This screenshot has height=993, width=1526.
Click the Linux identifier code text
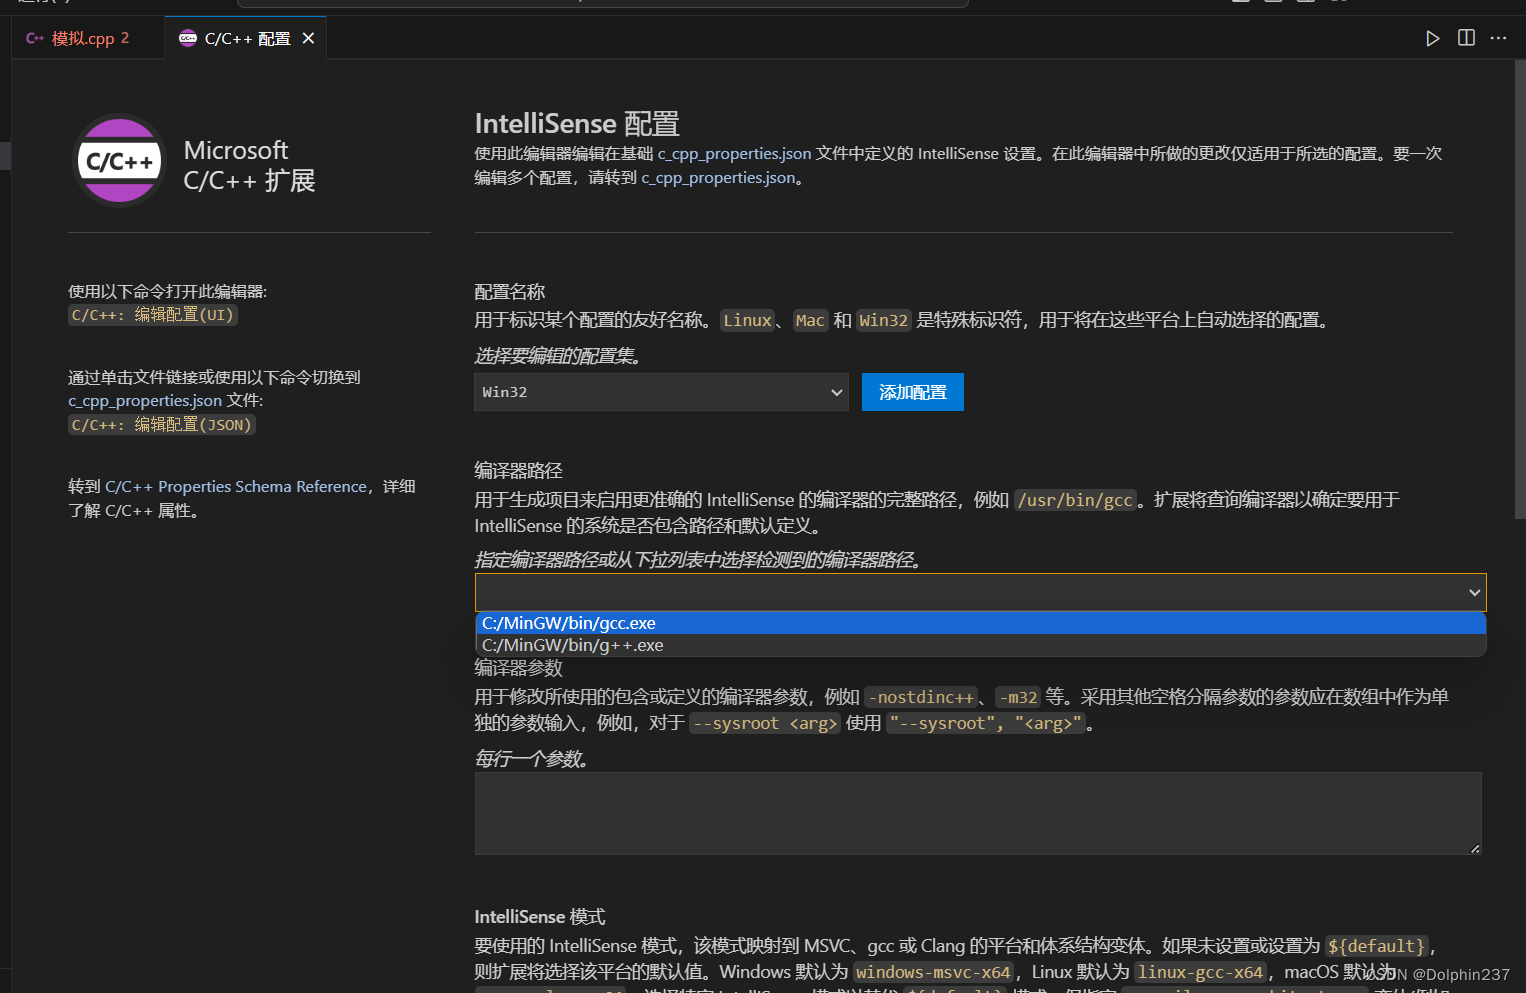[748, 320]
